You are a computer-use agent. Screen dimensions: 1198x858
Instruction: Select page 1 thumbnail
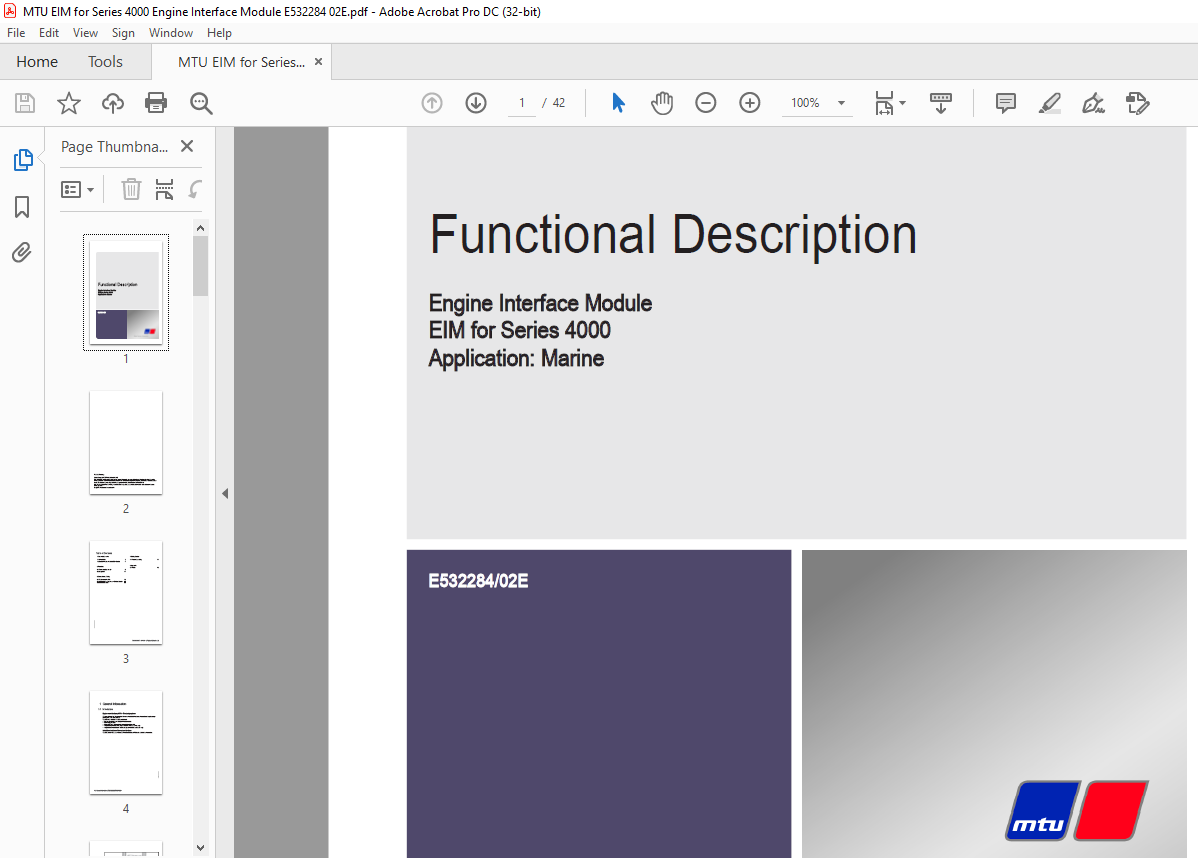coord(126,293)
